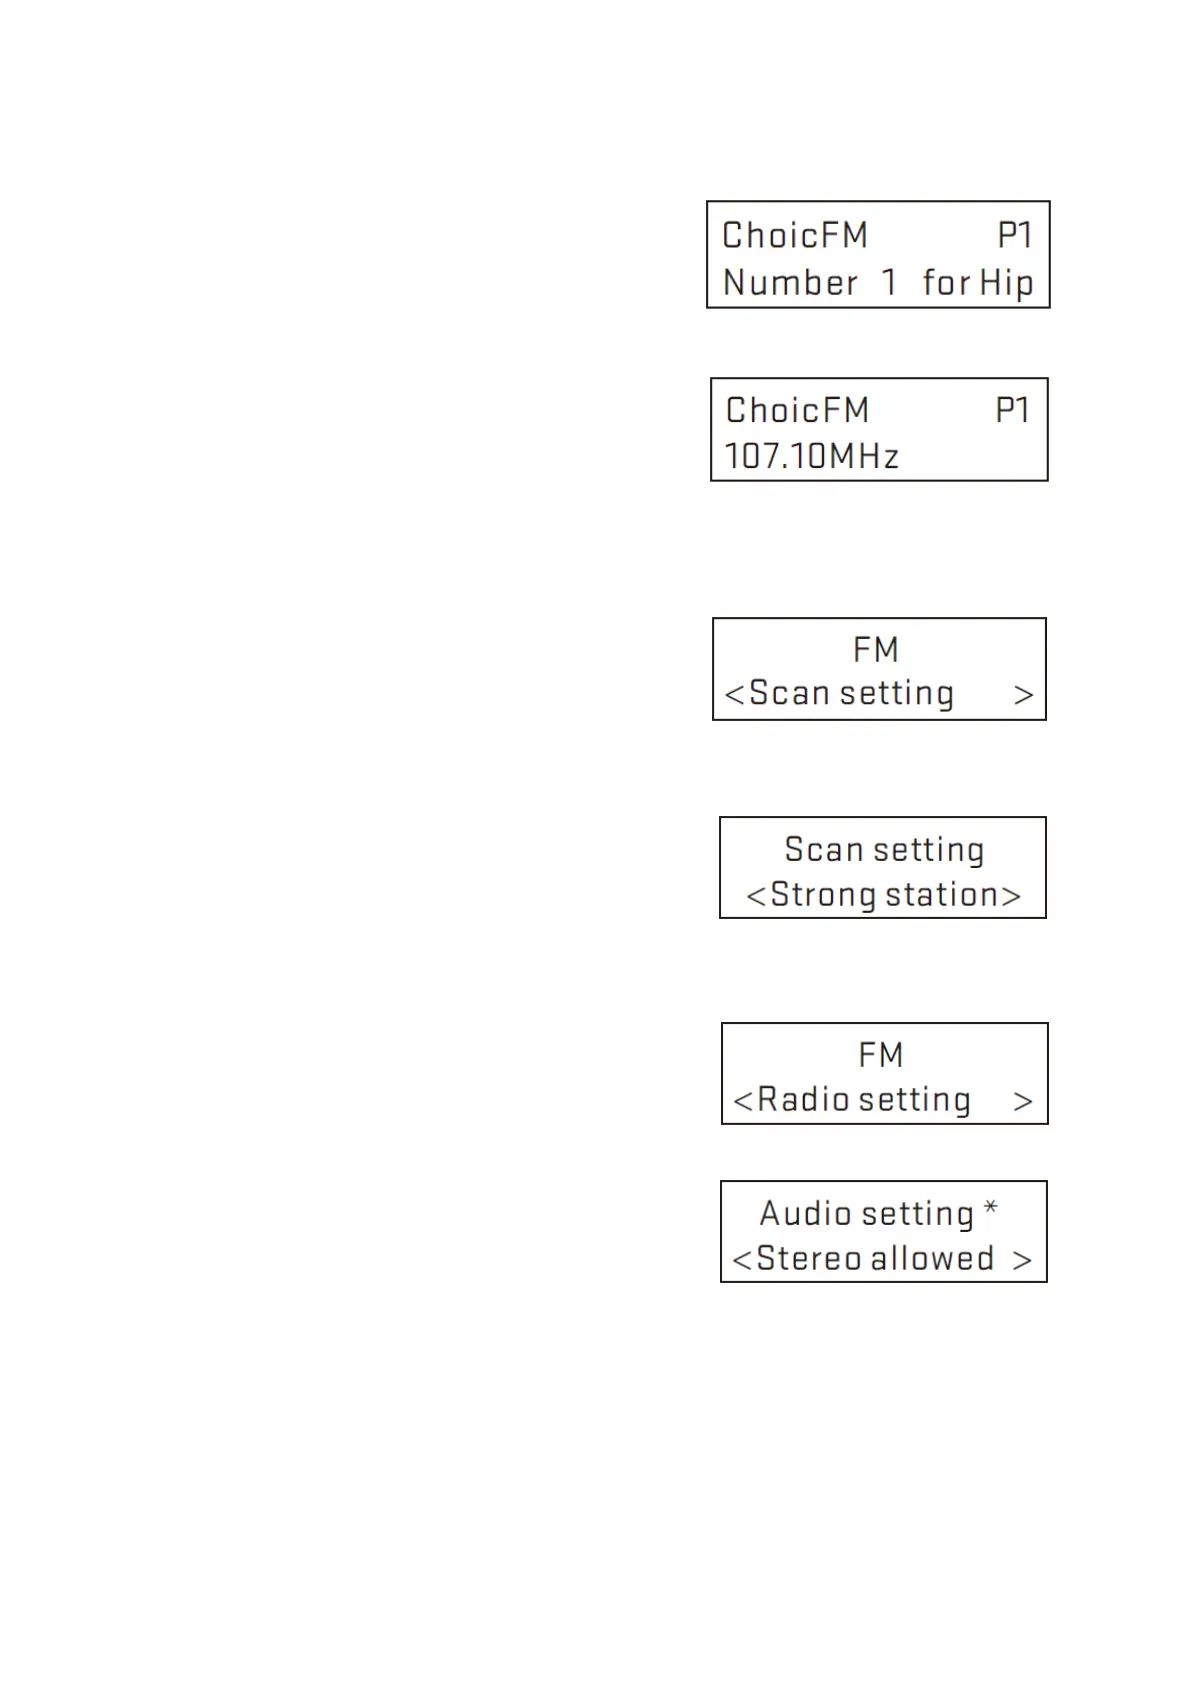Click right arrow after "Radio setting"
Screen dimensions: 1191x1684
tap(1022, 1102)
